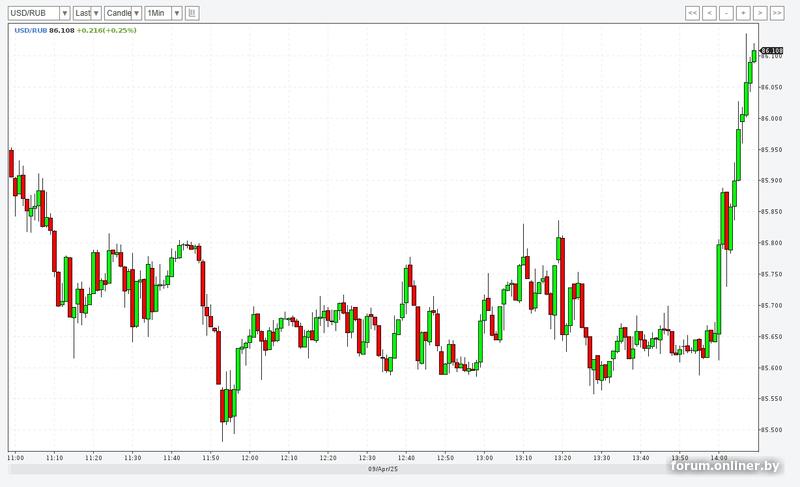Click the 85.500 price axis label
Image resolution: width=800 pixels, height=487 pixels.
click(771, 430)
